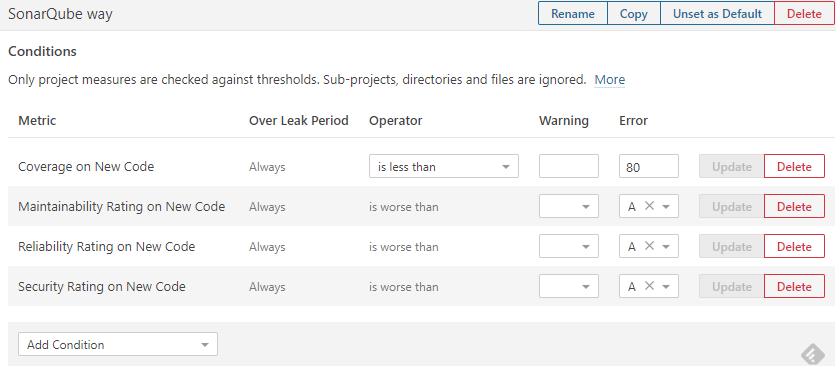Clear the Reliability Rating error value with X
Image resolution: width=836 pixels, height=371 pixels.
click(649, 246)
